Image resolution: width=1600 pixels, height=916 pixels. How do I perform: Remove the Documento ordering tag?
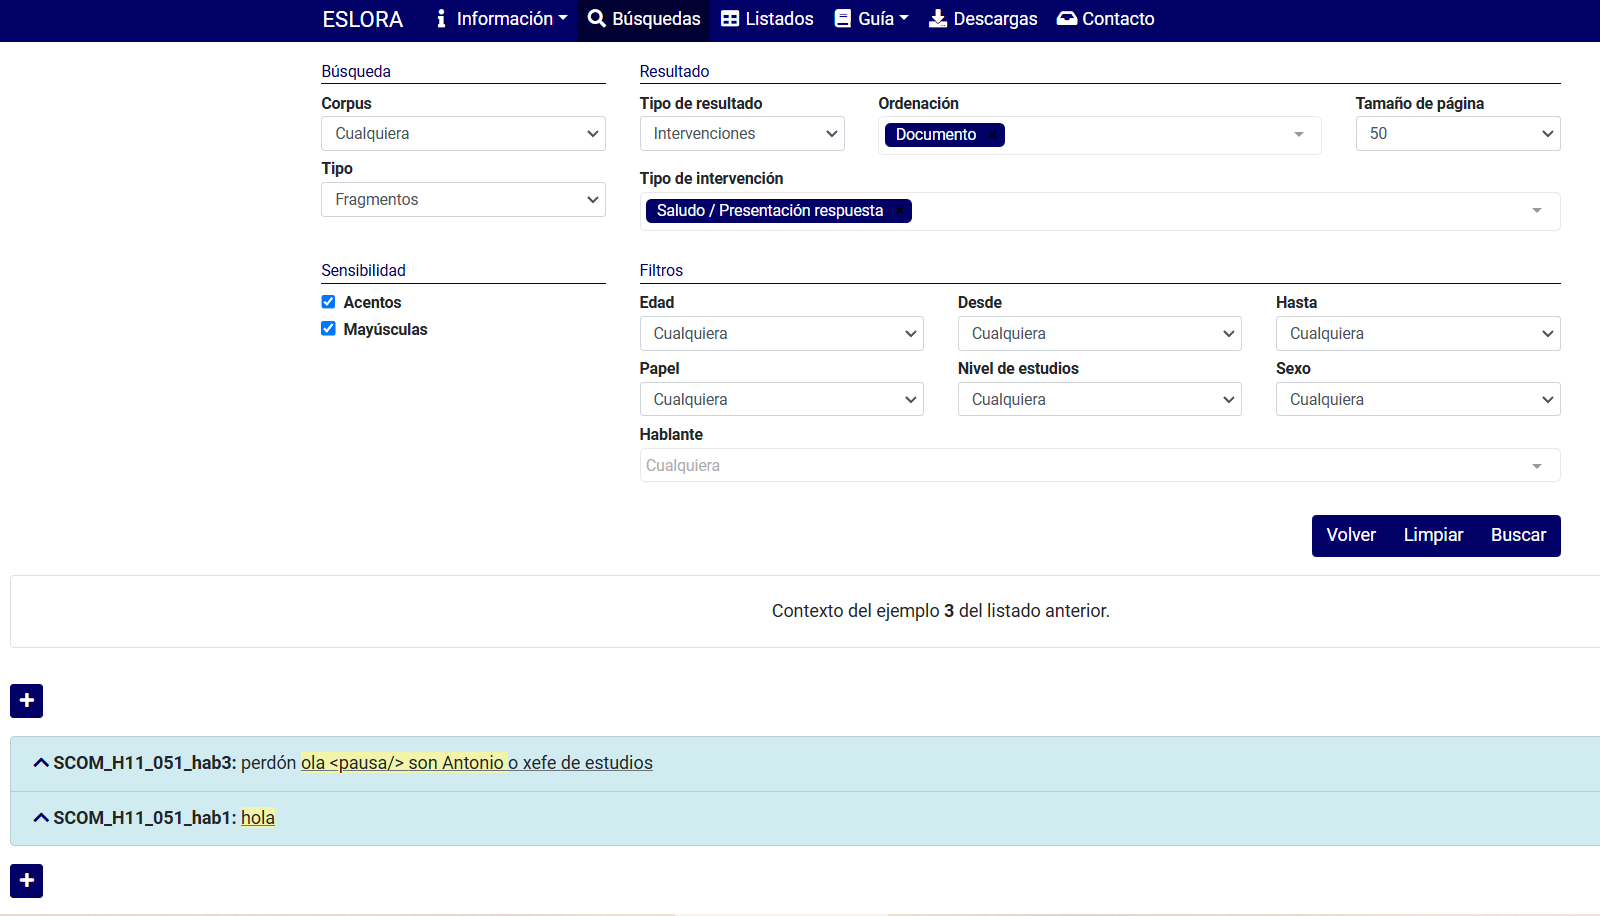tap(991, 135)
